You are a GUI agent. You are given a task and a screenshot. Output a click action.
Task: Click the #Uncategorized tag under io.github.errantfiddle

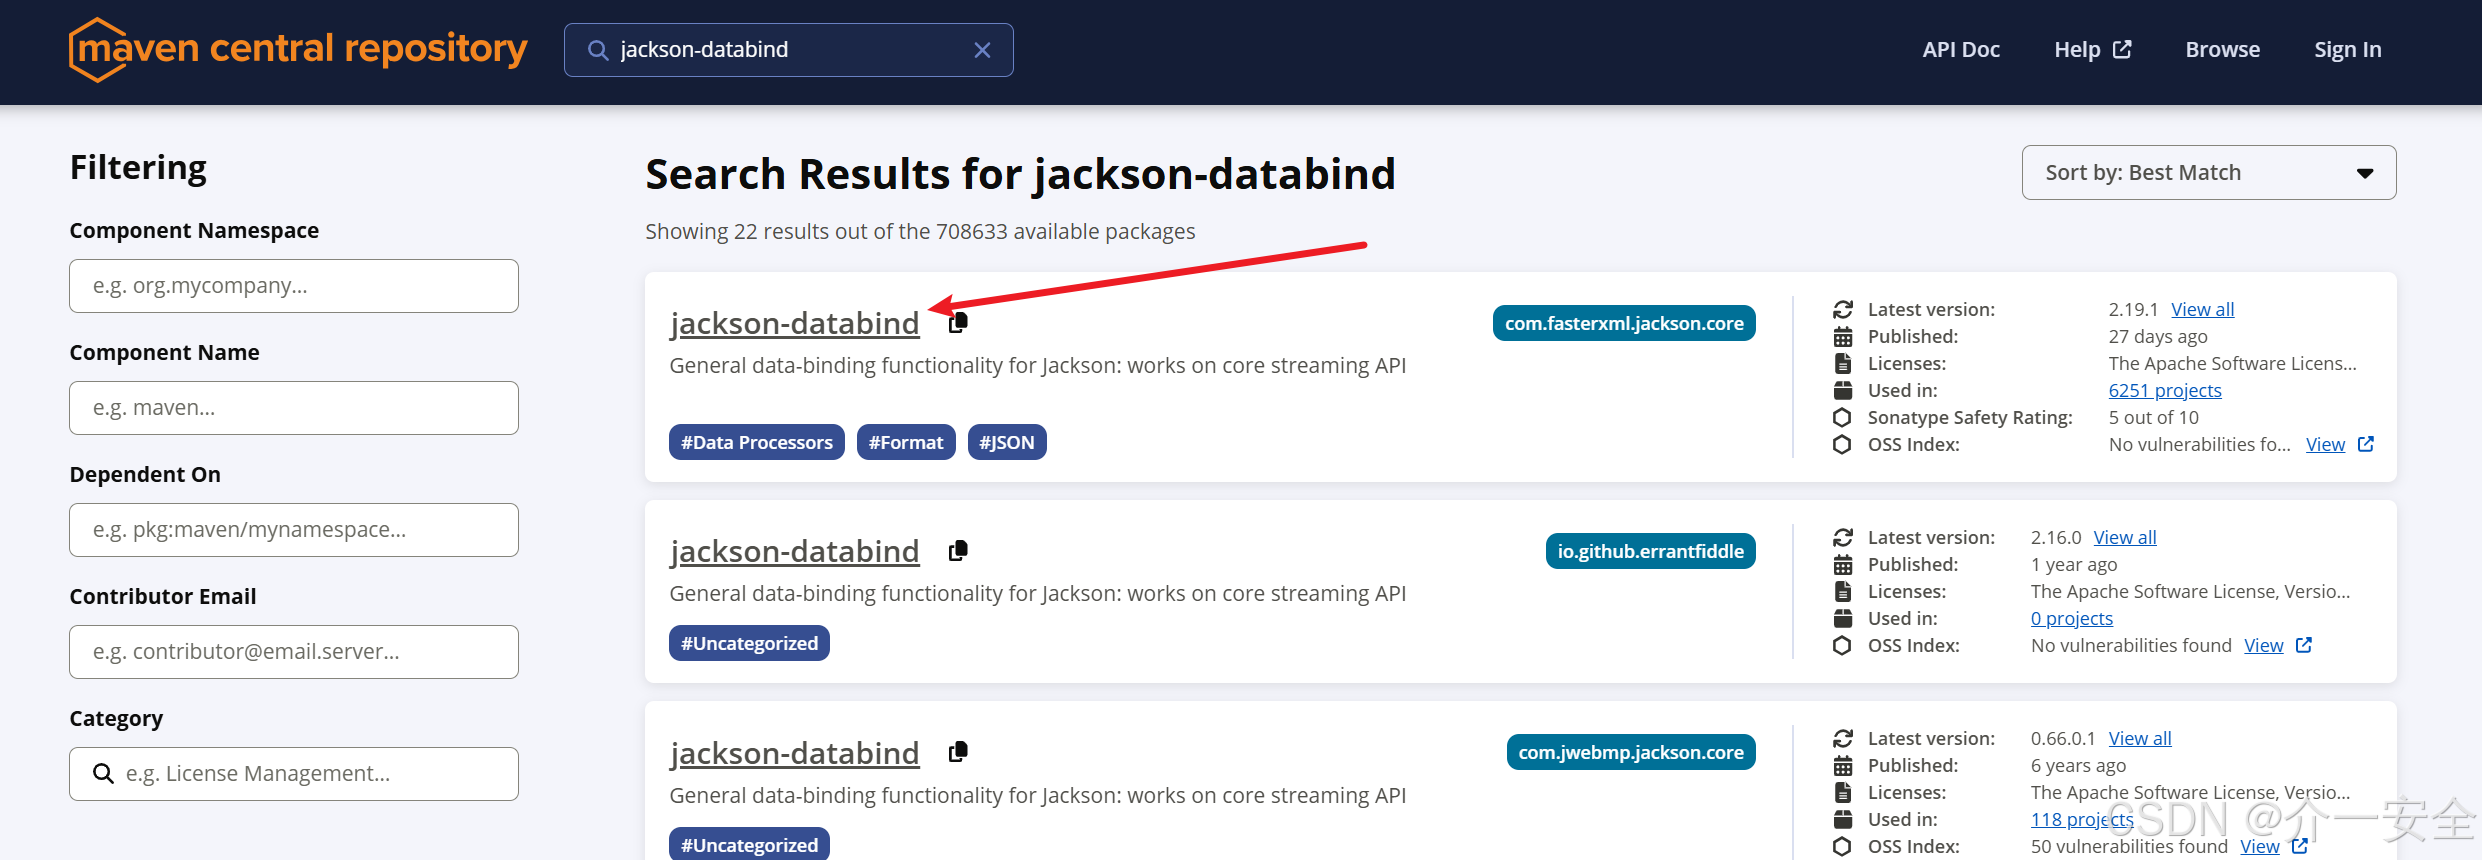[x=749, y=643]
